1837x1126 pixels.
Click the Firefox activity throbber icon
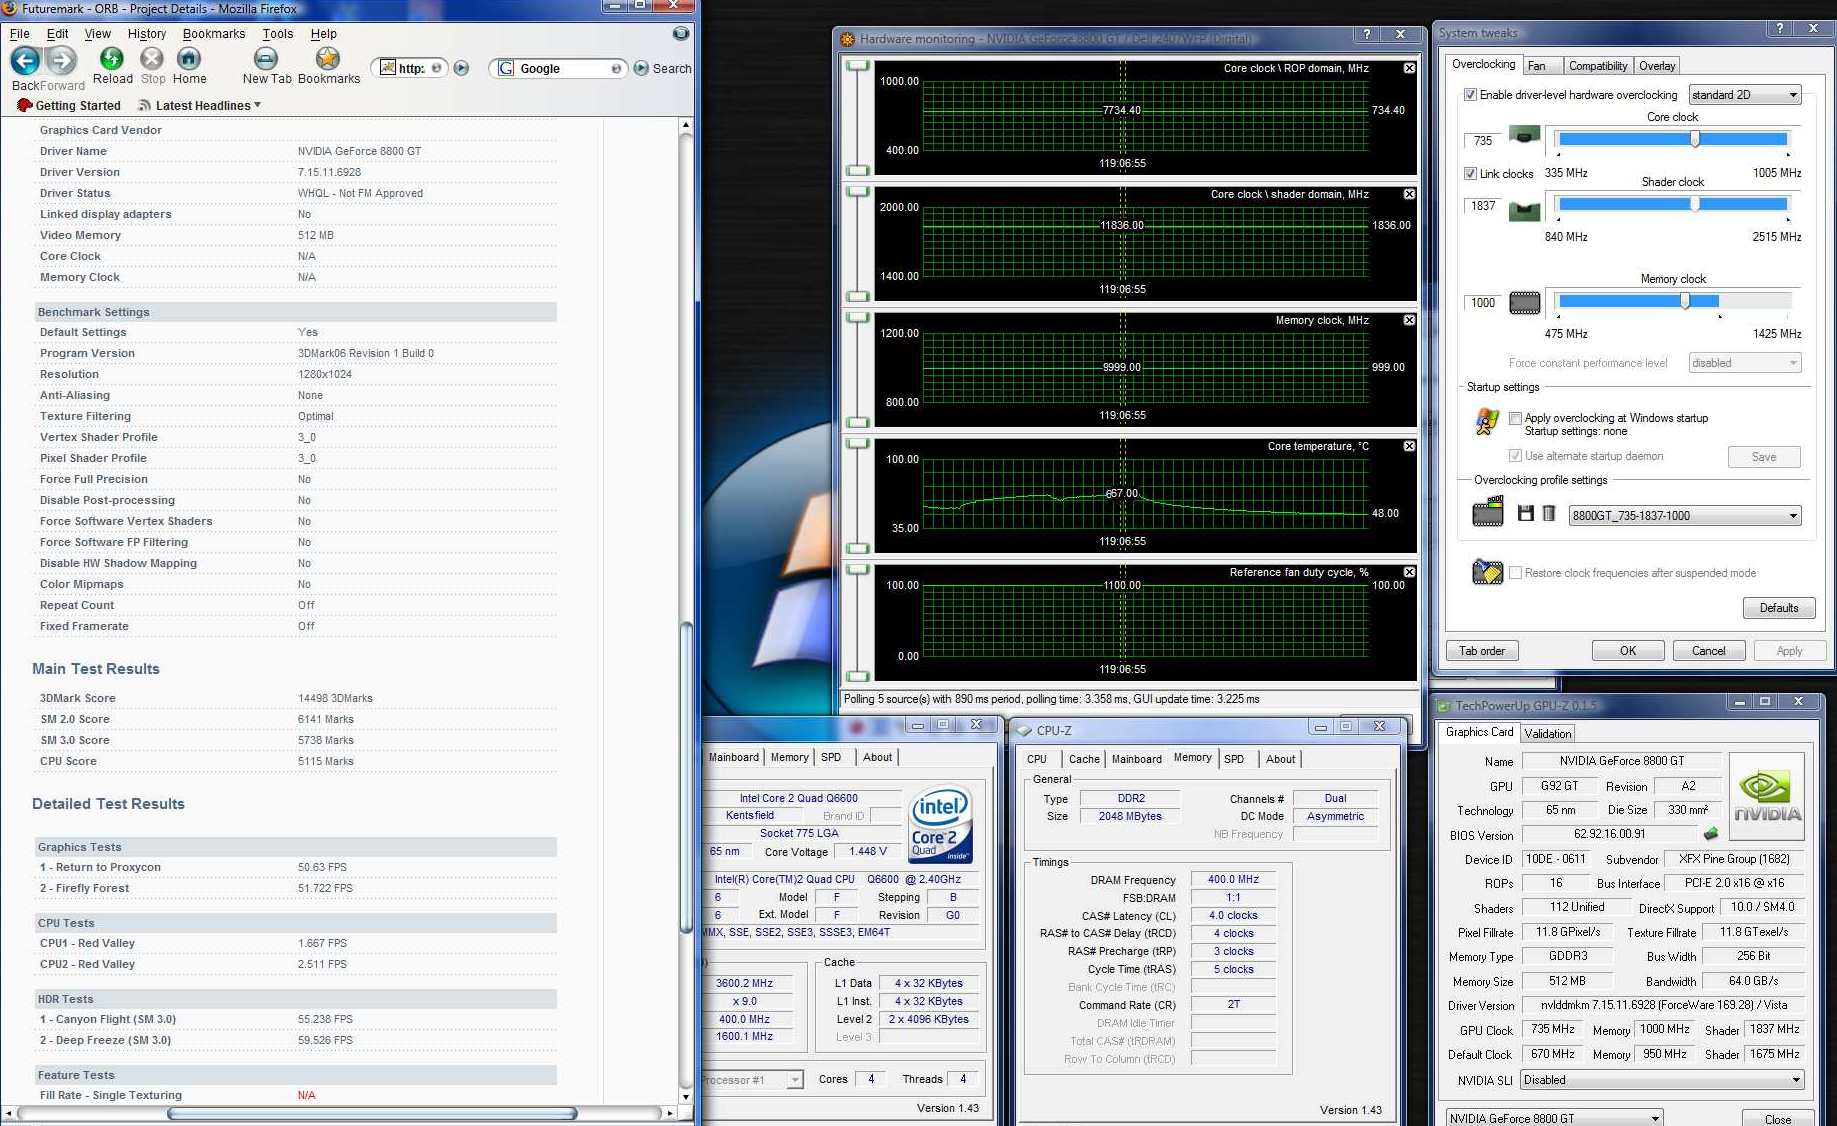[x=681, y=33]
